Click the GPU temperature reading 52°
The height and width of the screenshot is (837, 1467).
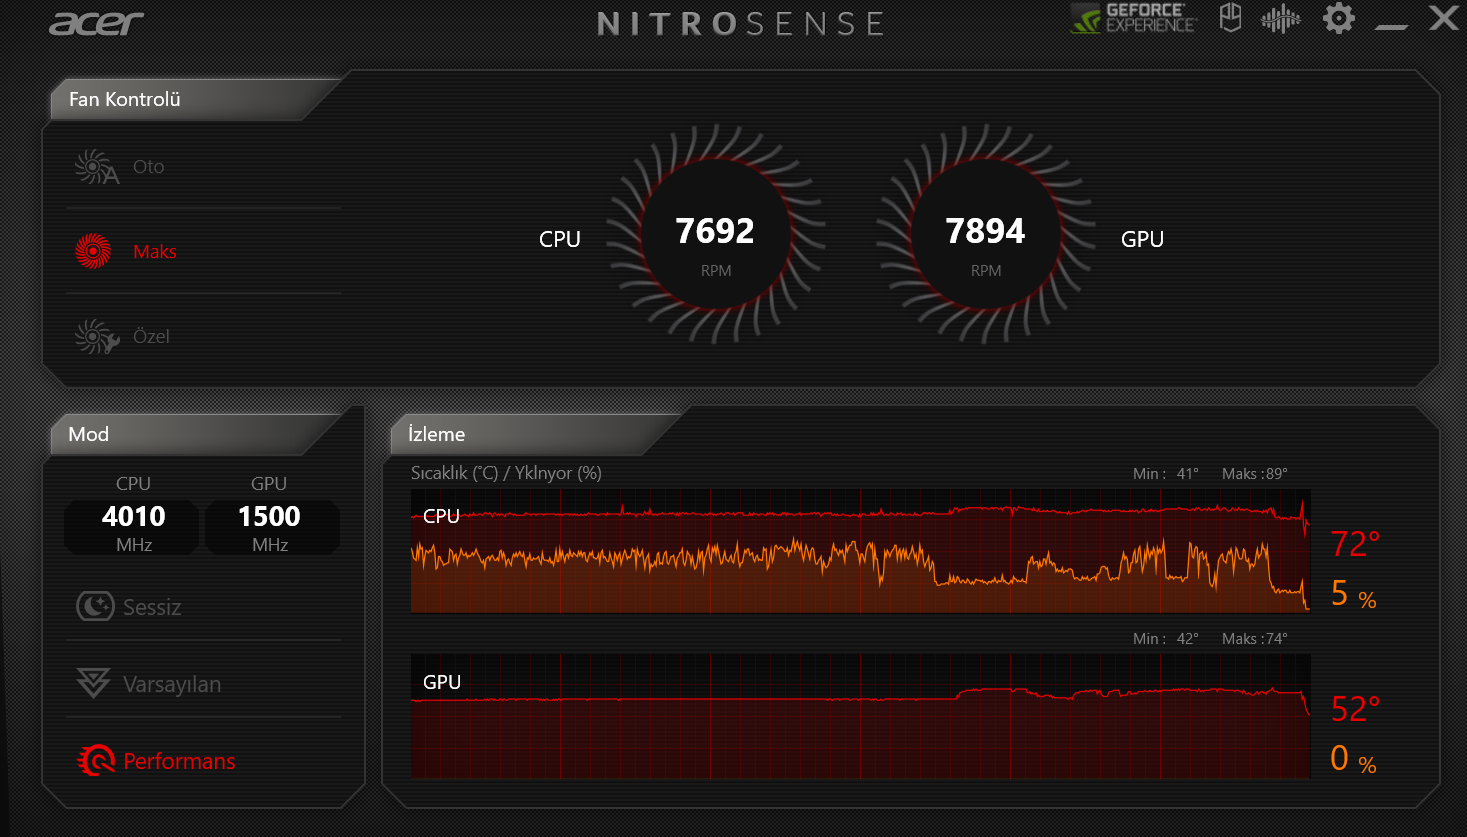point(1355,709)
